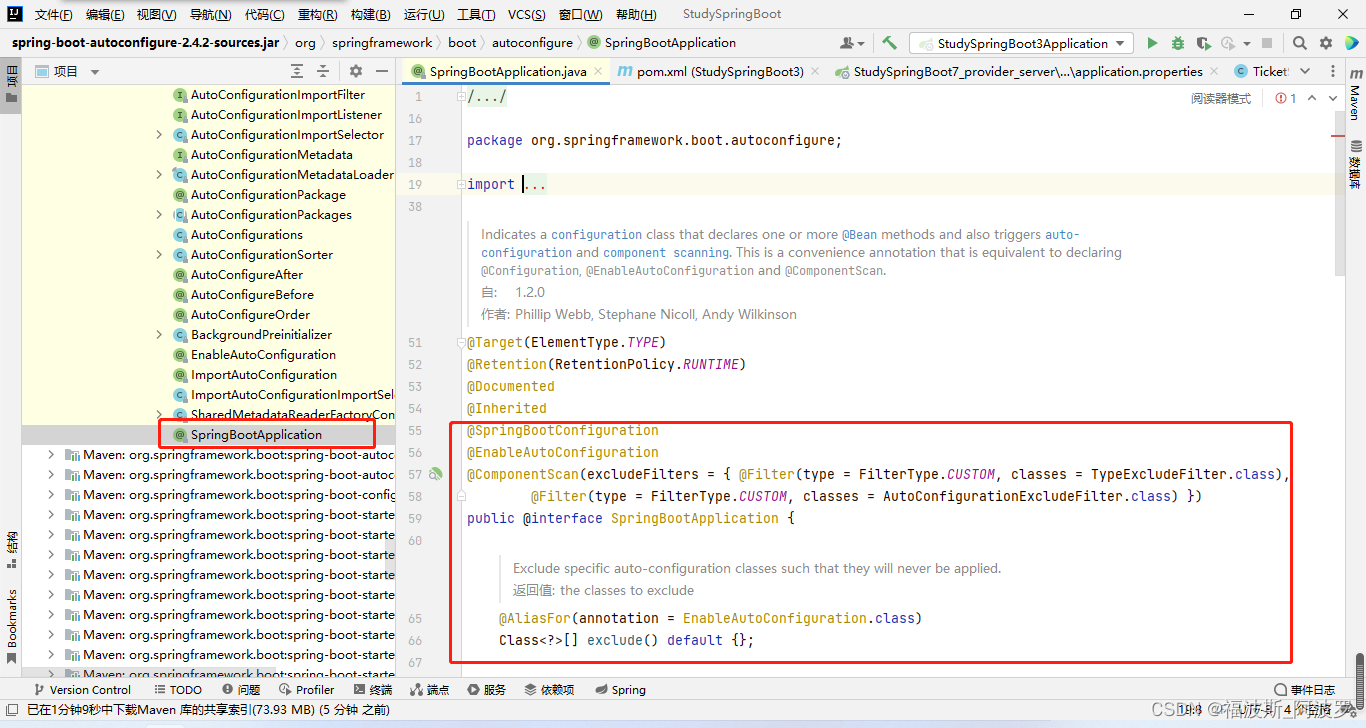Open the 事件日志 event log
The height and width of the screenshot is (728, 1366).
tap(1304, 690)
